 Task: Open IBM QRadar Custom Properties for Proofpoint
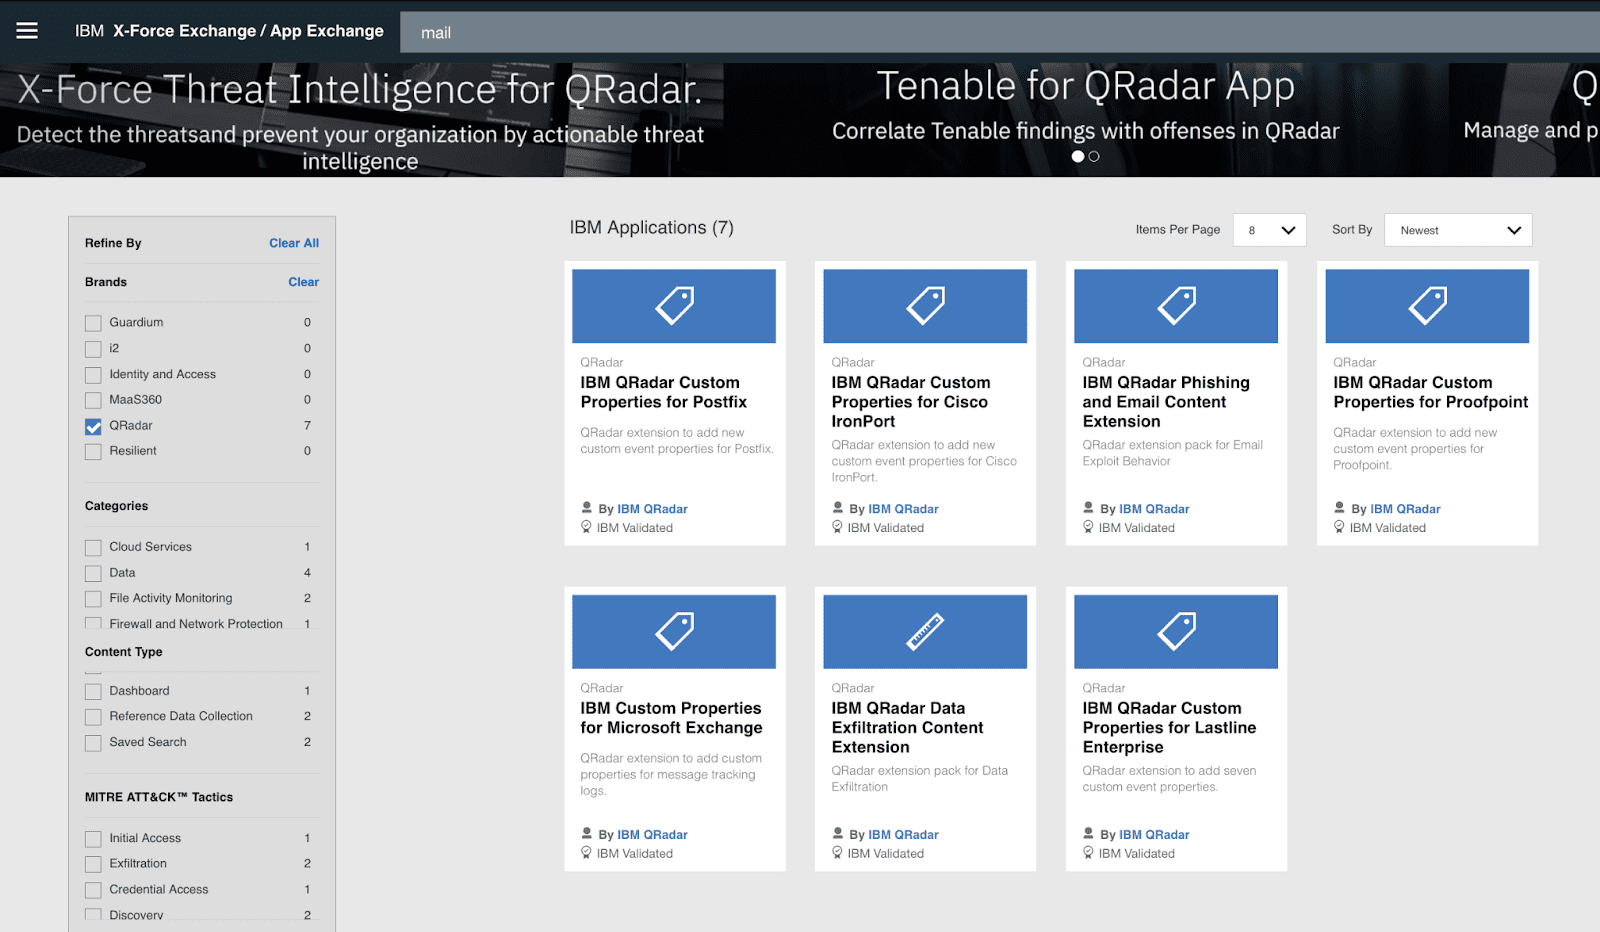click(x=1431, y=392)
